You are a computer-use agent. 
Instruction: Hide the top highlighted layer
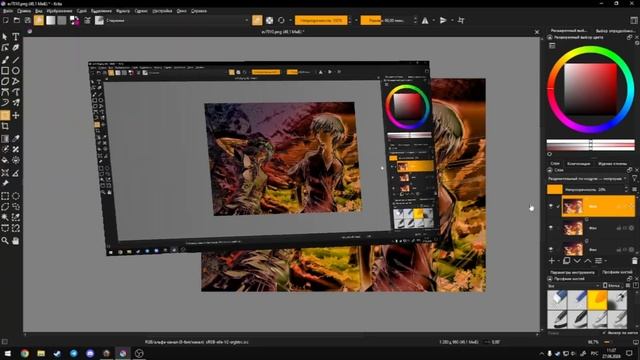click(551, 206)
